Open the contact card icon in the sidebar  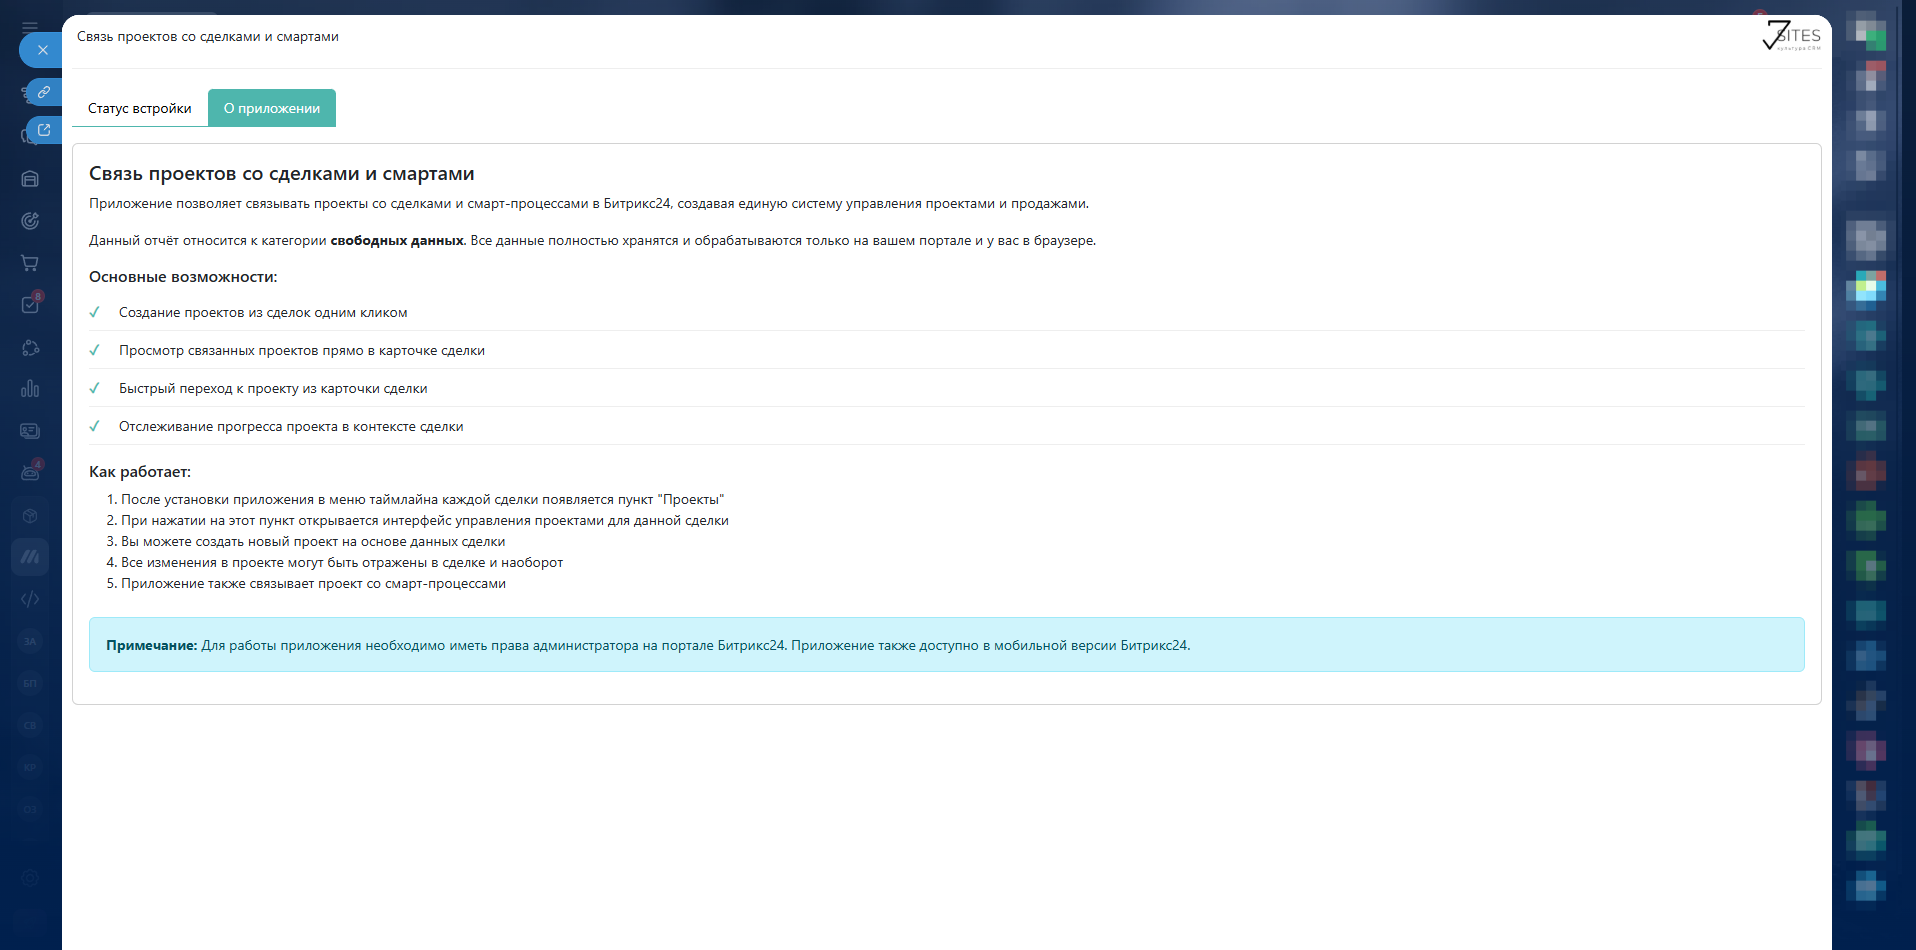(30, 431)
